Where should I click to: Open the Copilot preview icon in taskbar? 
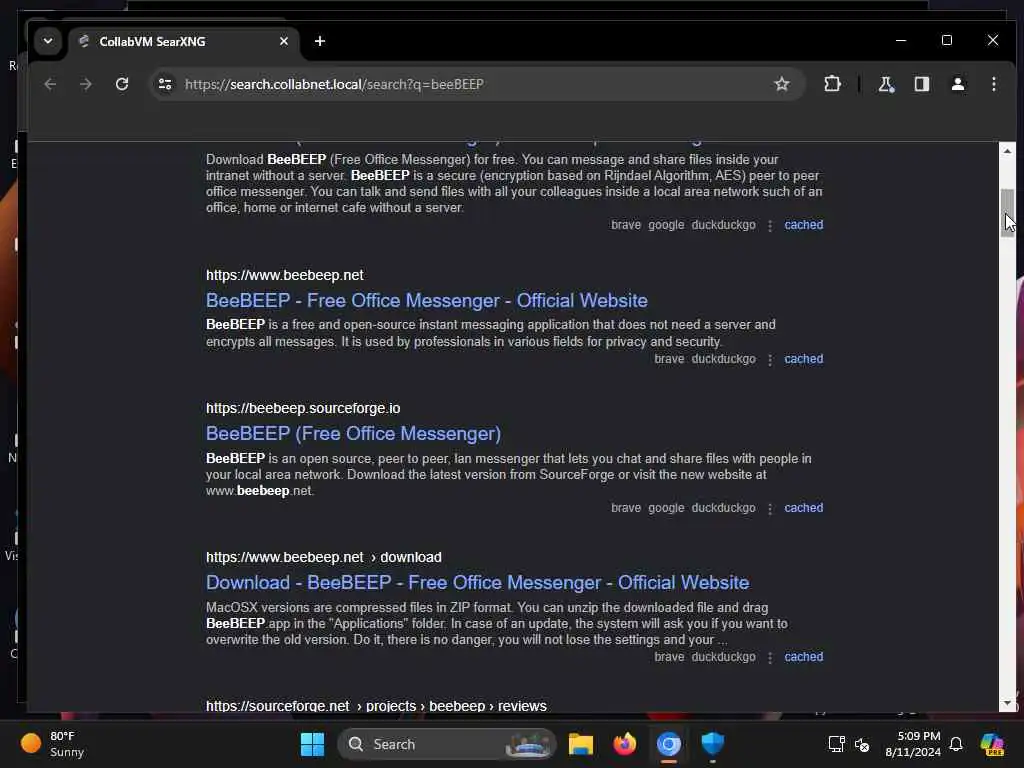pyautogui.click(x=992, y=744)
